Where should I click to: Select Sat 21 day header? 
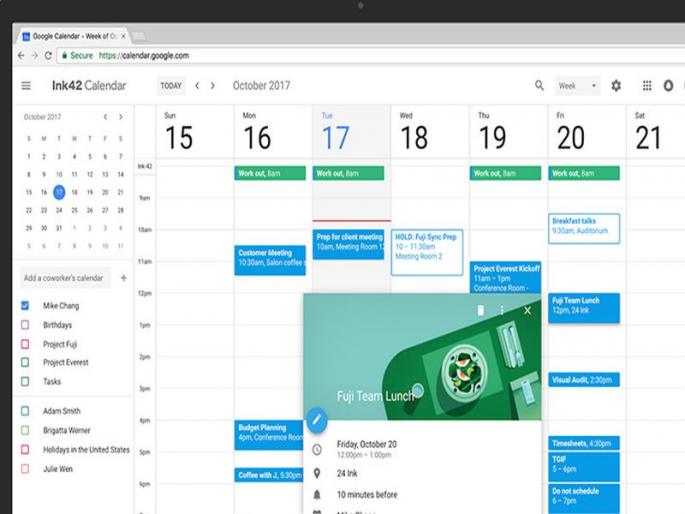(x=648, y=131)
